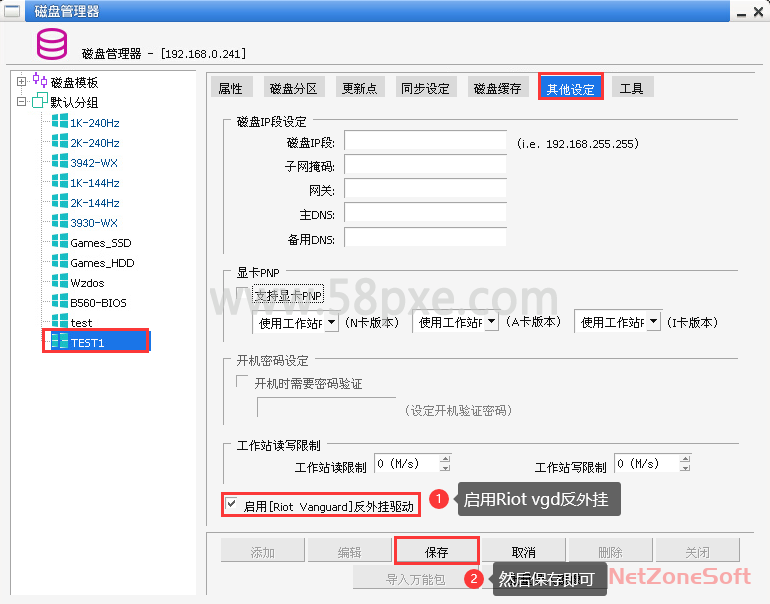Select the TEST1 tree item text
Screen dimensions: 770x604
[x=87, y=343]
